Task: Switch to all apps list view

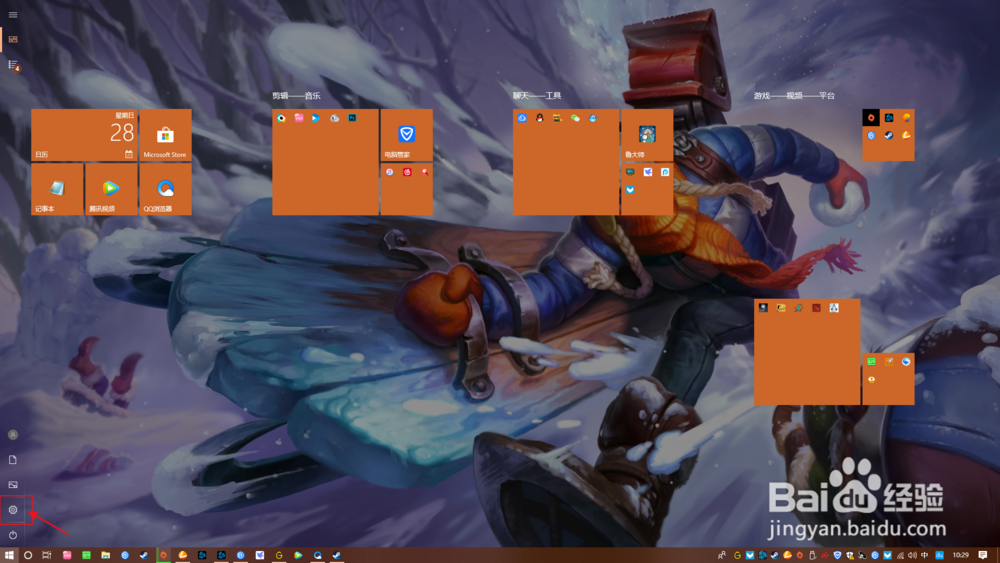Action: click(13, 64)
